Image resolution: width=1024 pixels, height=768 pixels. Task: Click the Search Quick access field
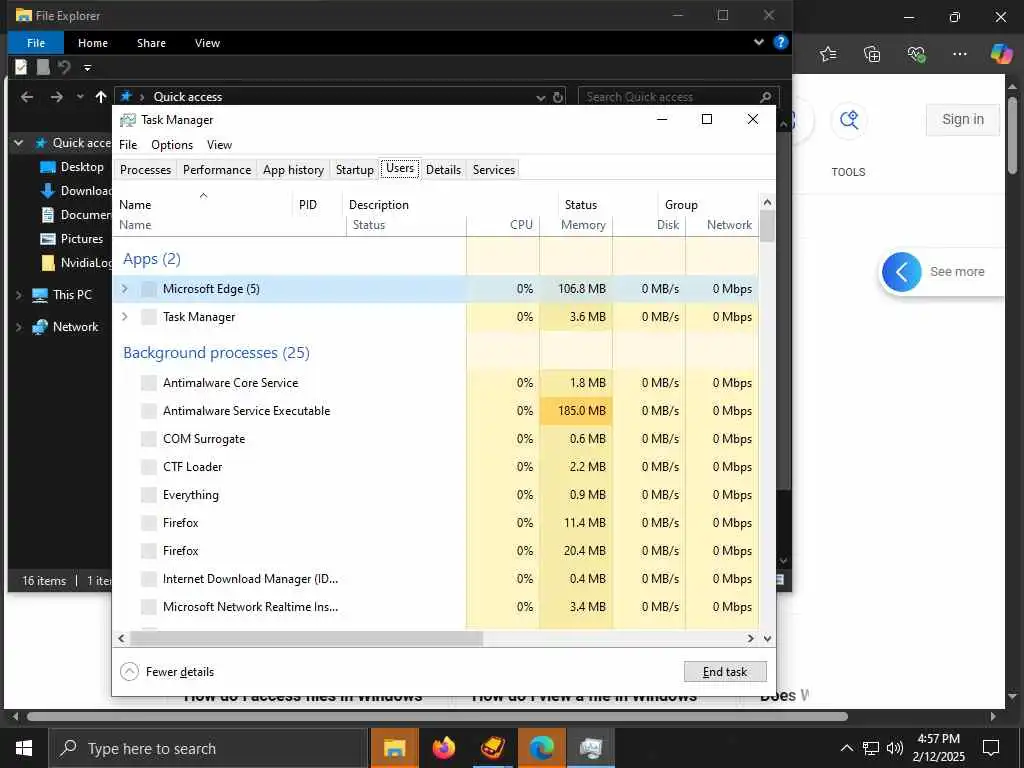[x=678, y=97]
